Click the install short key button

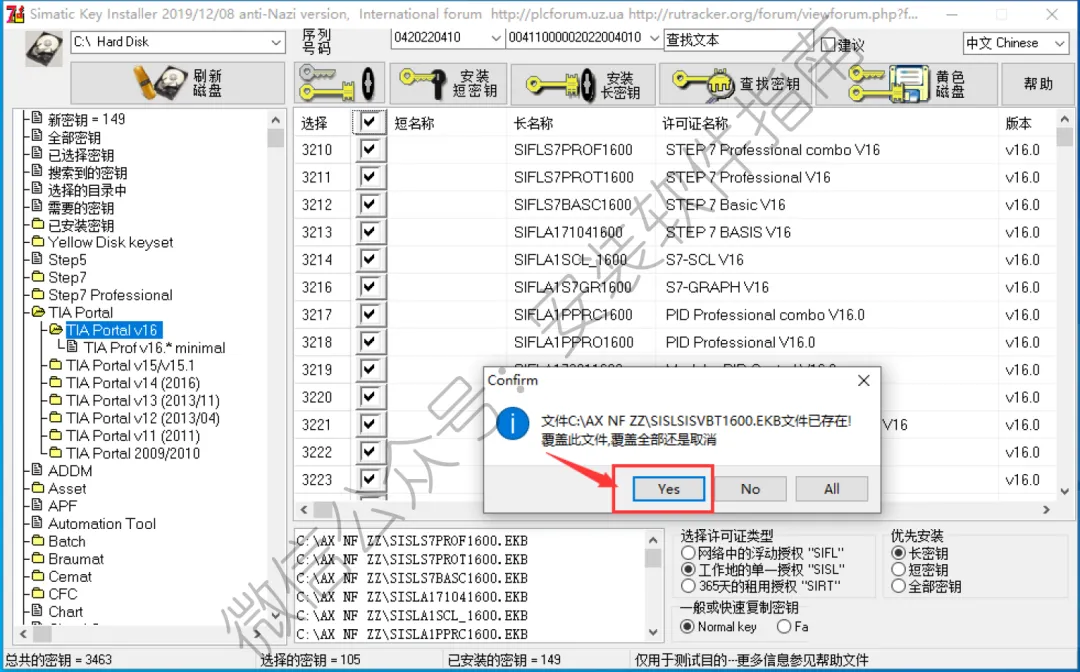(448, 83)
